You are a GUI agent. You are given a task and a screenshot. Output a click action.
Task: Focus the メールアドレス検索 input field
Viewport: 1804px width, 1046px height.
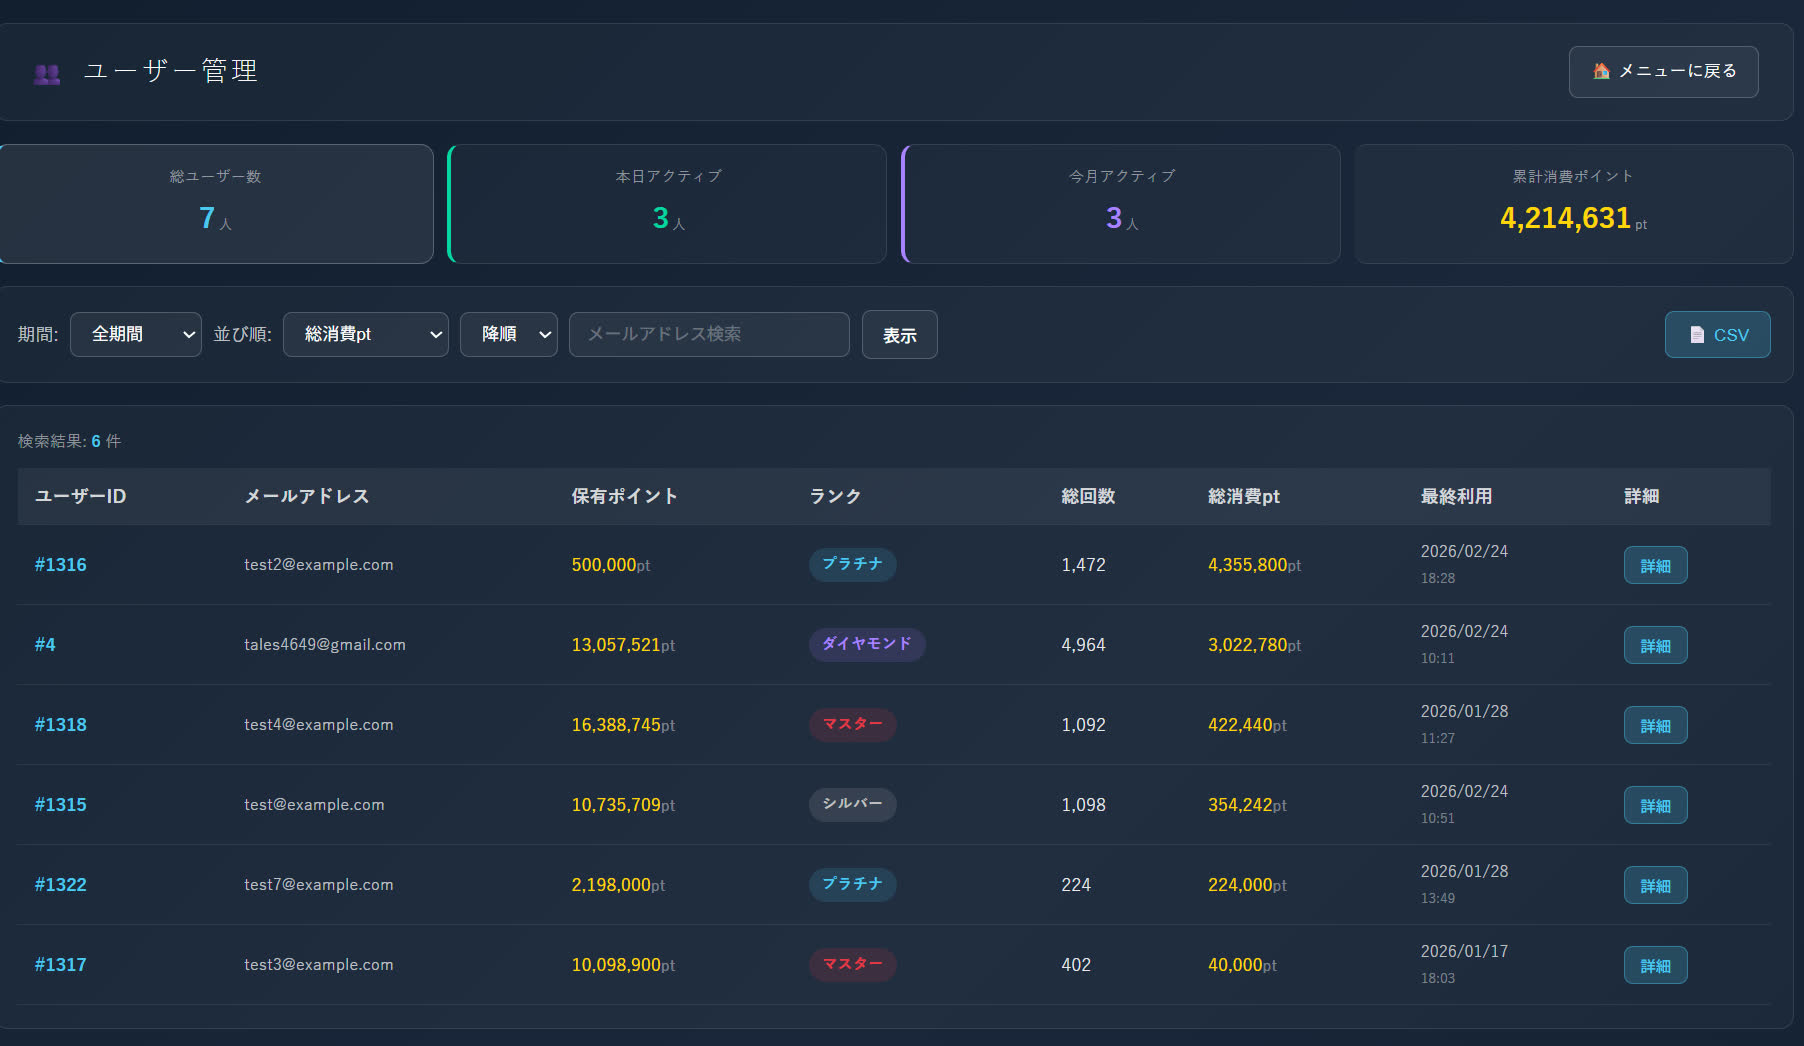click(708, 334)
